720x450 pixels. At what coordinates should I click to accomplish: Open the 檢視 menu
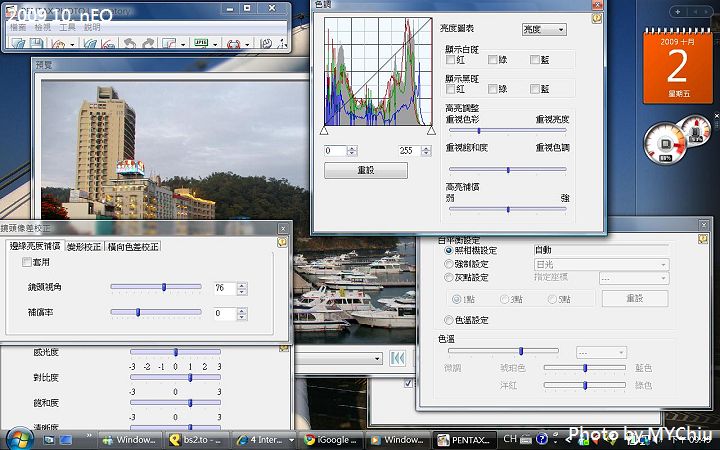coord(43,27)
